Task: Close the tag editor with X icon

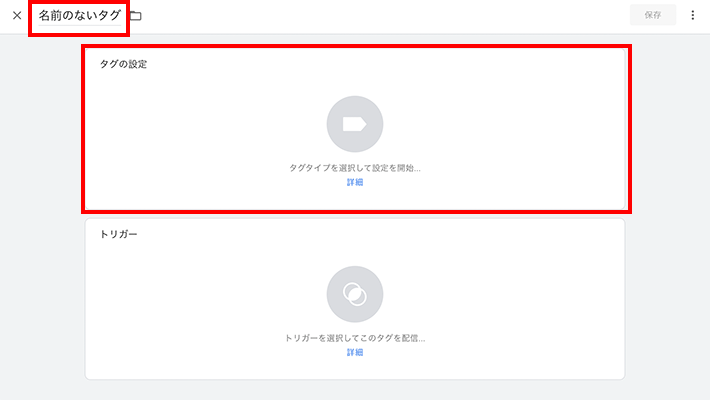Action: pos(17,15)
